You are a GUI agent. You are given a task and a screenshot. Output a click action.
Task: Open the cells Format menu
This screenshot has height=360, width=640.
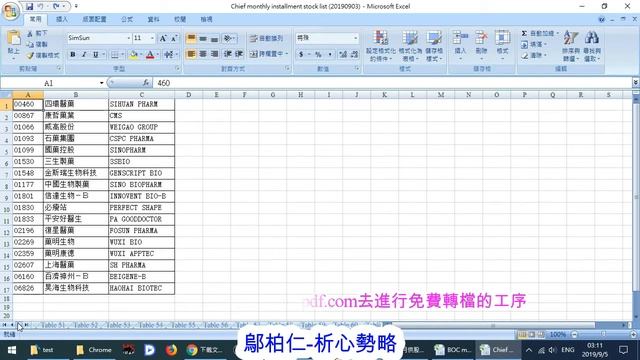[502, 45]
